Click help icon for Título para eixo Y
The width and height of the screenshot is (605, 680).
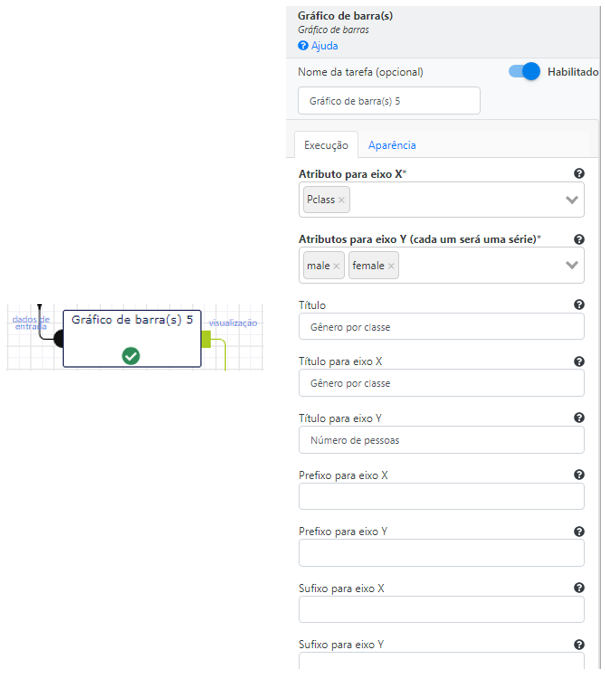click(x=579, y=418)
